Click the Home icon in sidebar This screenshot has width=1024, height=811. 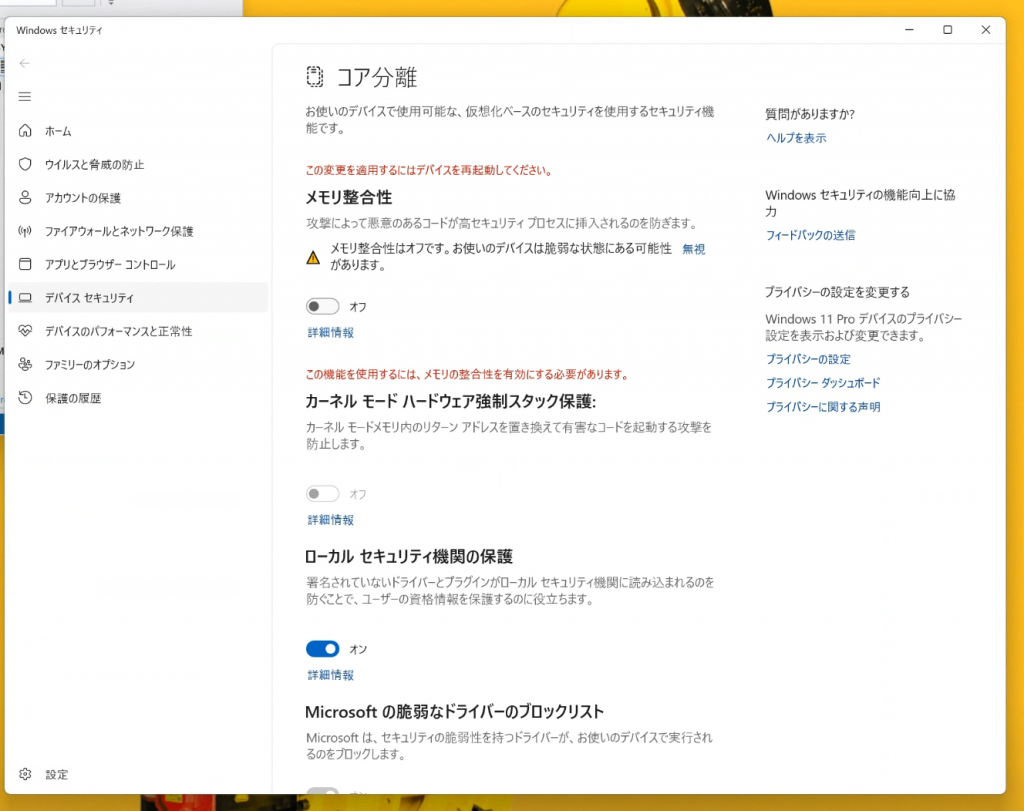[x=25, y=131]
